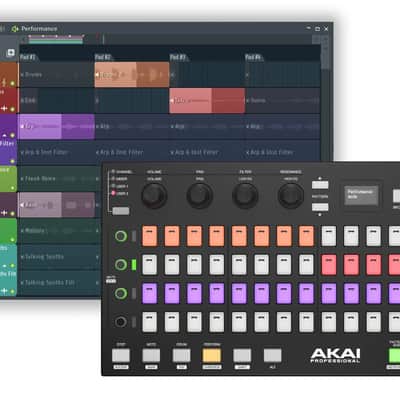
Task: Trigger the Arp clip under Pad #2
Action: coord(132,127)
